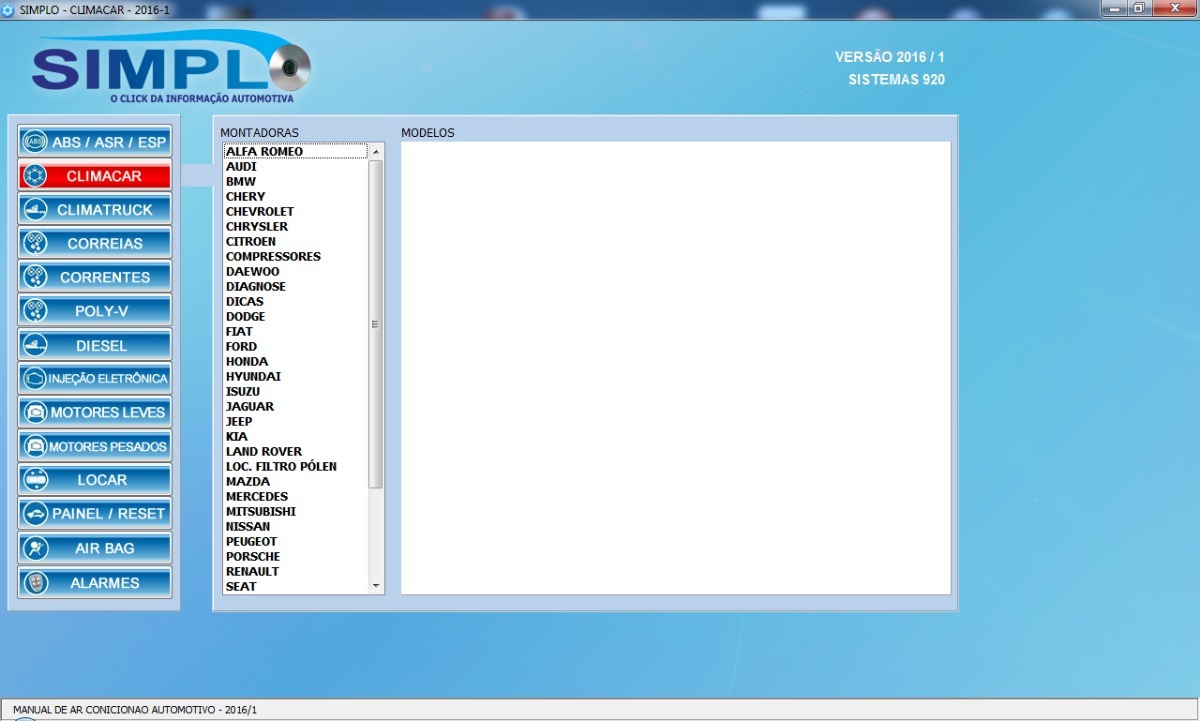Open the AIR BAG module
Image resolution: width=1200 pixels, height=721 pixels.
(95, 548)
